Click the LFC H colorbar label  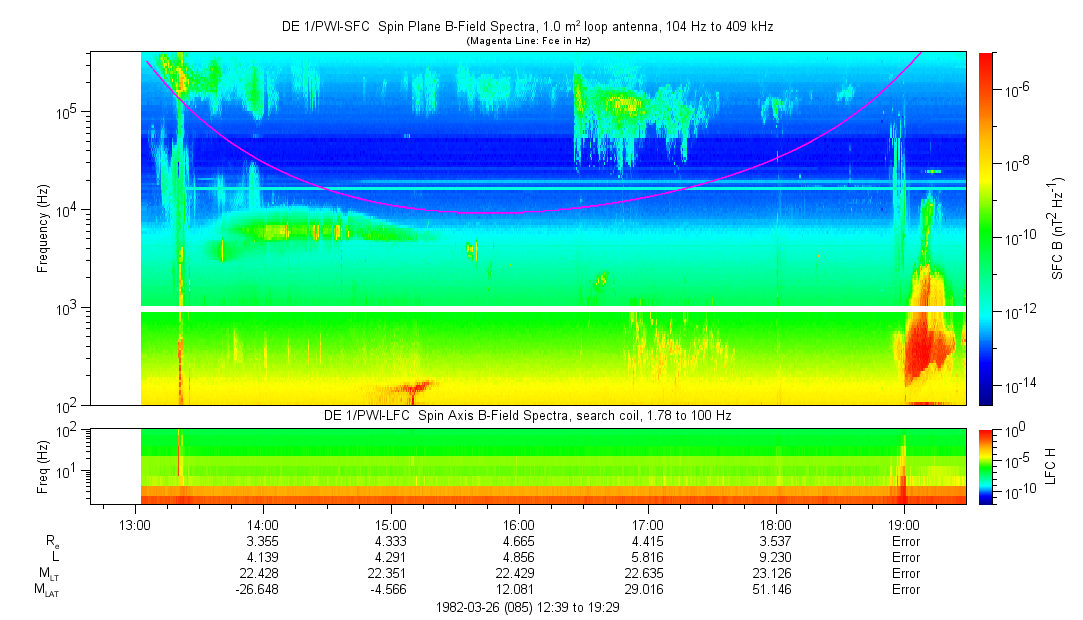coord(1051,466)
